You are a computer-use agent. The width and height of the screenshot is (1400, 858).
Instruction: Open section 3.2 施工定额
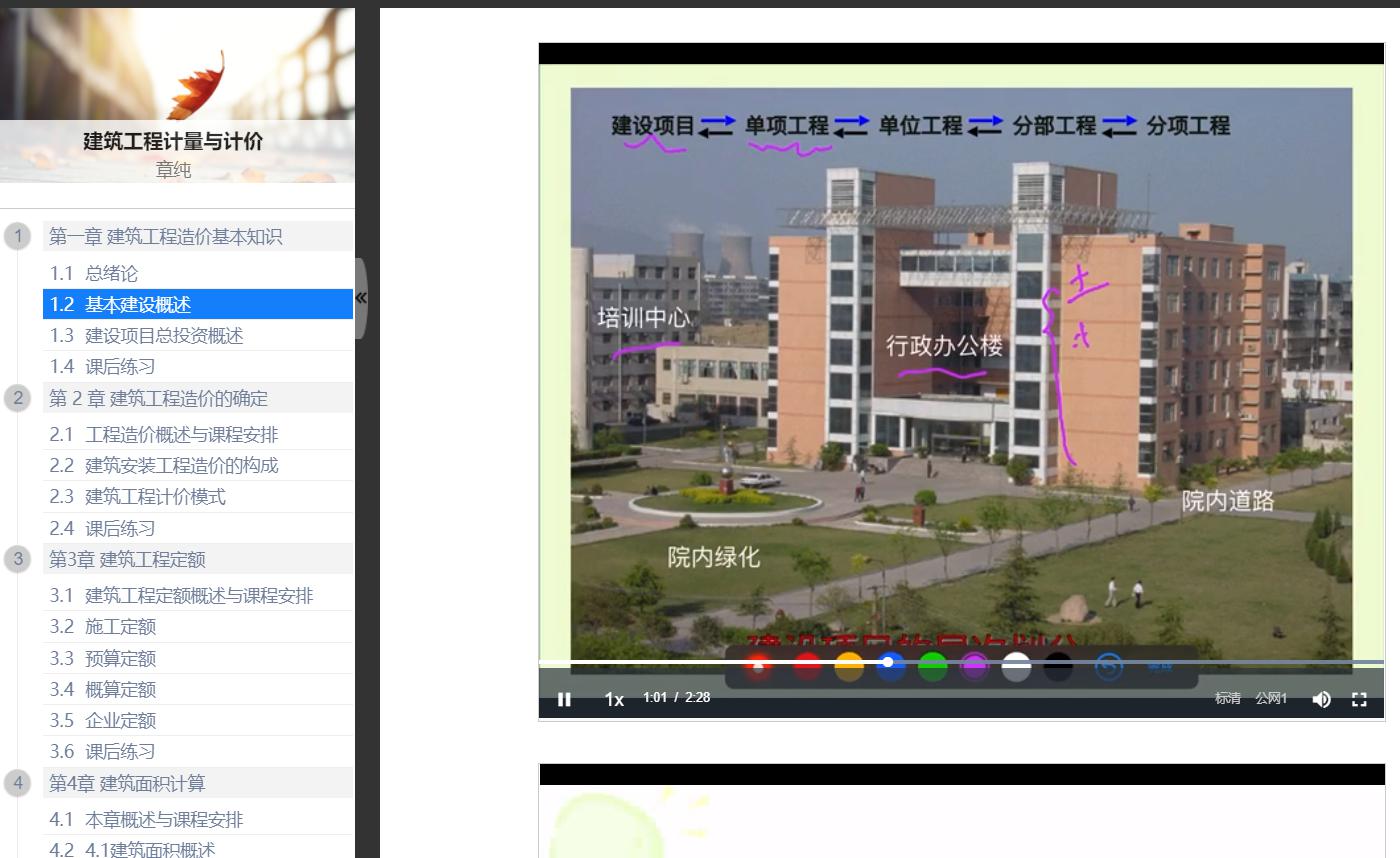click(198, 626)
